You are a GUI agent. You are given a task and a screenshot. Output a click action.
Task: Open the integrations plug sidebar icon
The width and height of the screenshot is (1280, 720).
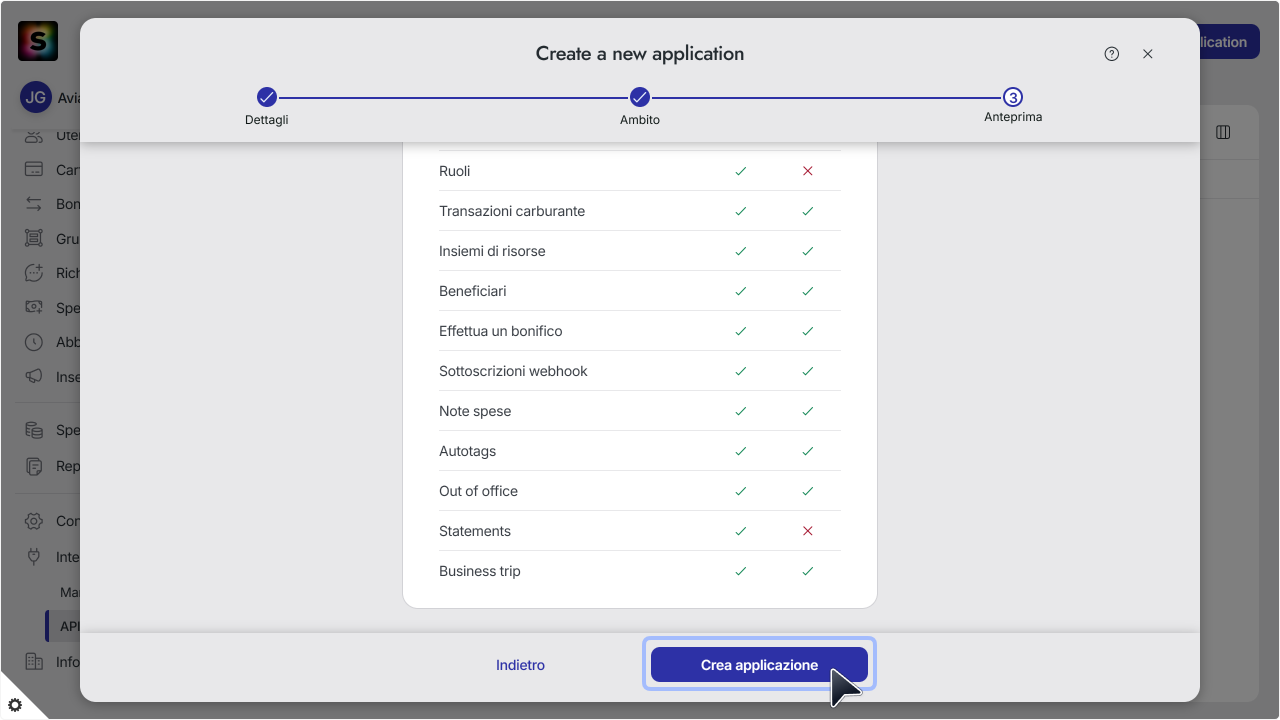click(x=34, y=557)
